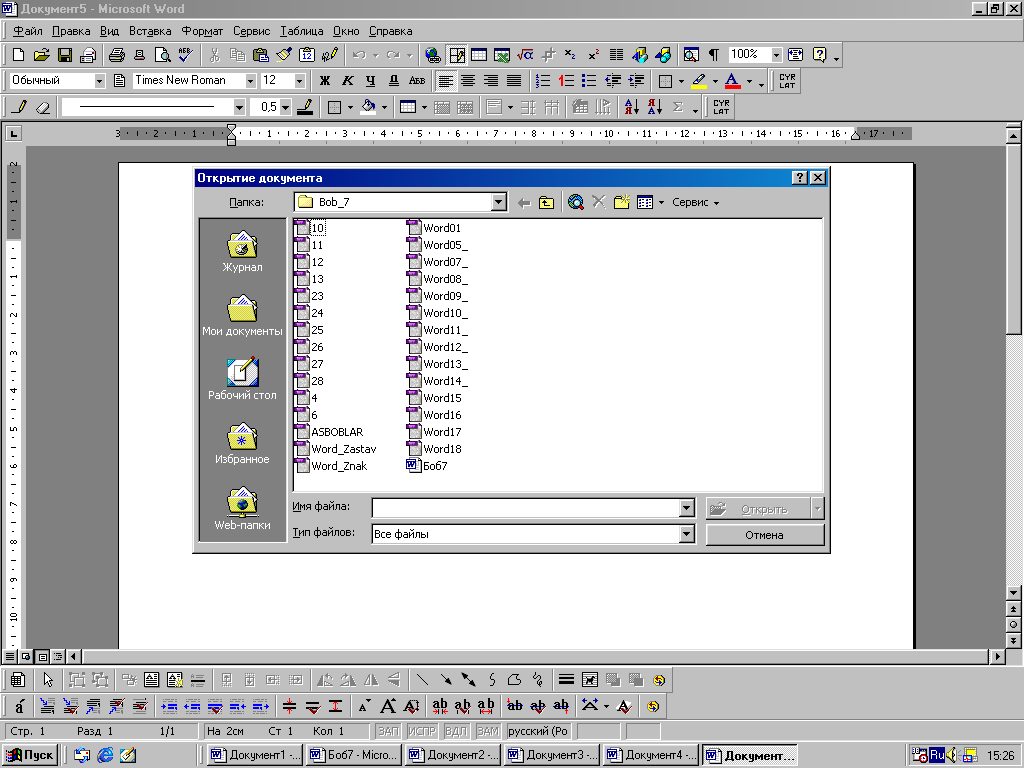Open the Web-папки location

point(242,508)
